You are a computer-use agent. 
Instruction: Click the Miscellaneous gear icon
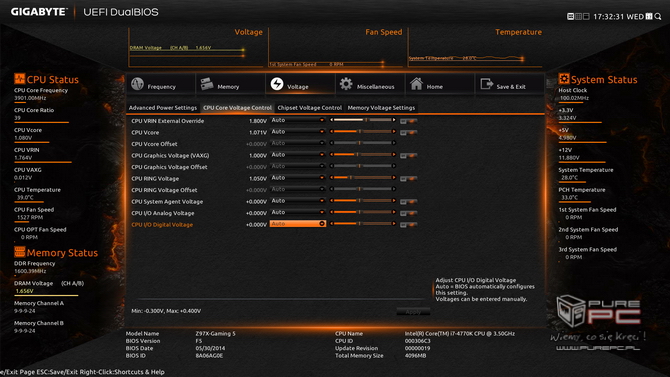pos(346,83)
